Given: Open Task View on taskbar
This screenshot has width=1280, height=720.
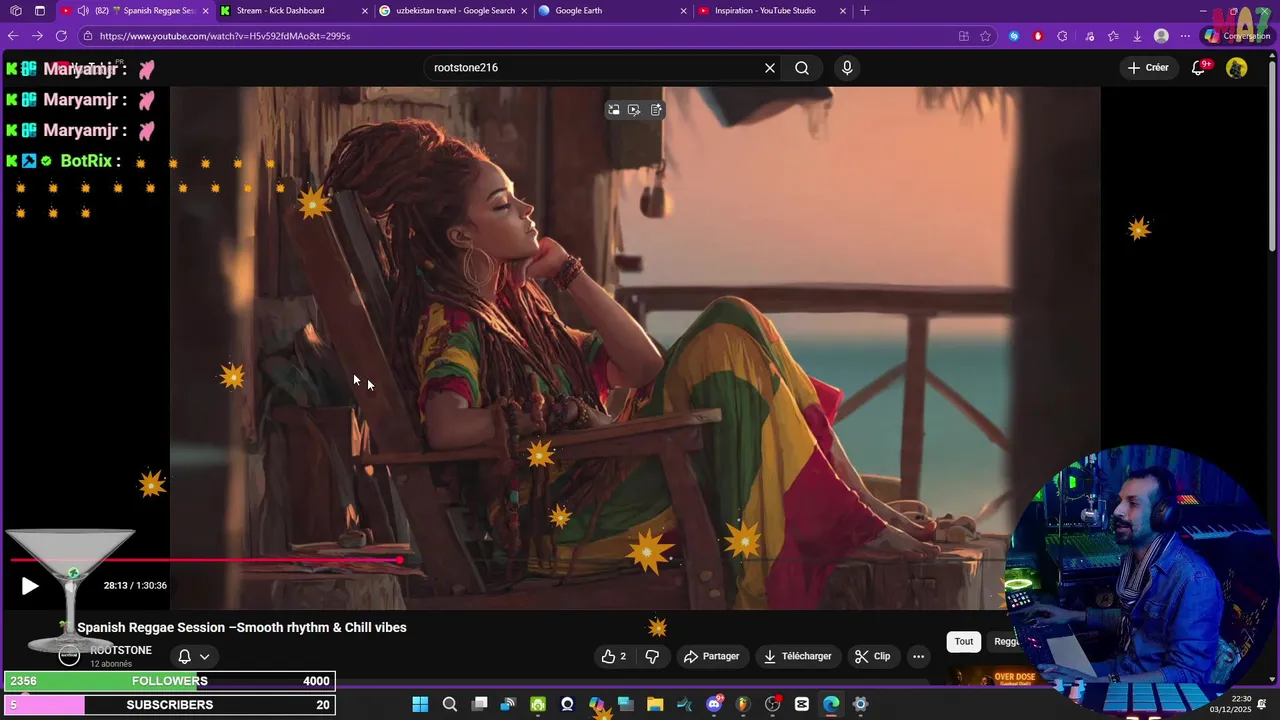Looking at the screenshot, I should pyautogui.click(x=480, y=704).
